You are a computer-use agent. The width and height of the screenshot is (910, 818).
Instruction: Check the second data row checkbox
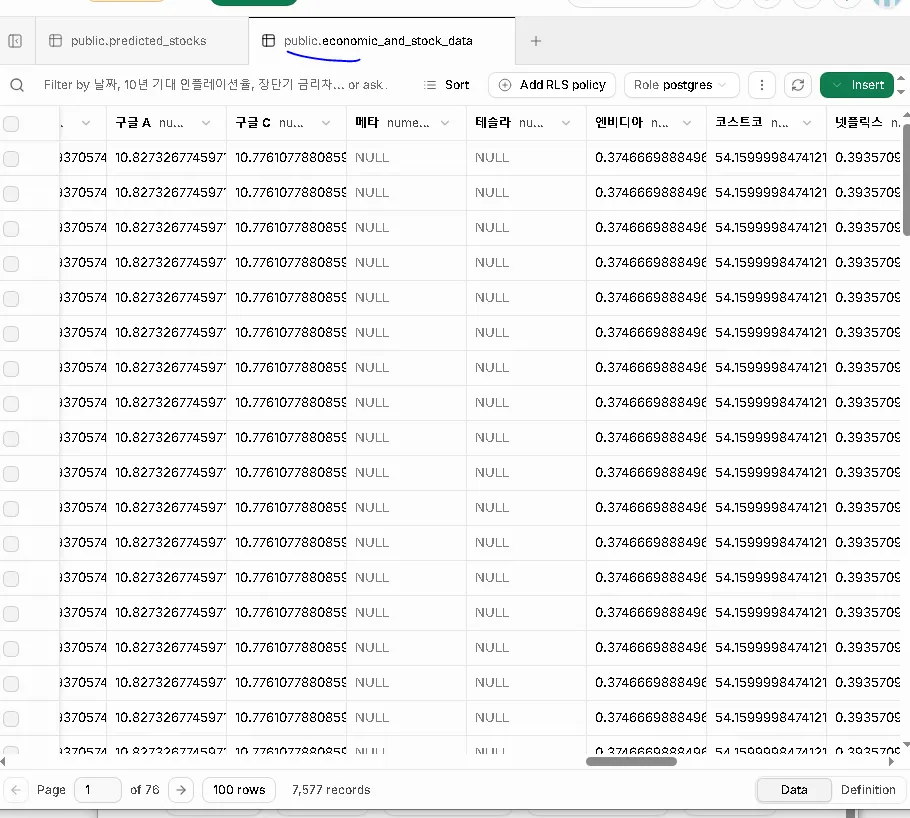pos(11,193)
